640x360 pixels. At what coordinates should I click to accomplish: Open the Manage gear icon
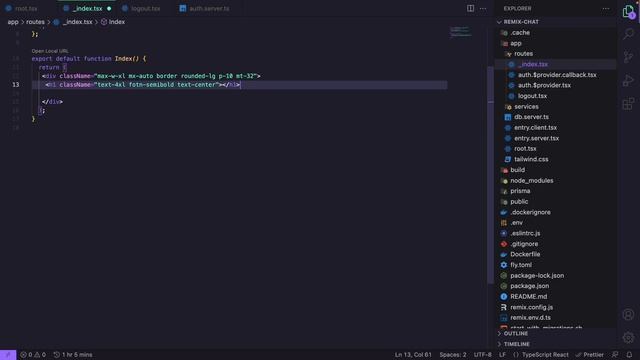tap(628, 338)
